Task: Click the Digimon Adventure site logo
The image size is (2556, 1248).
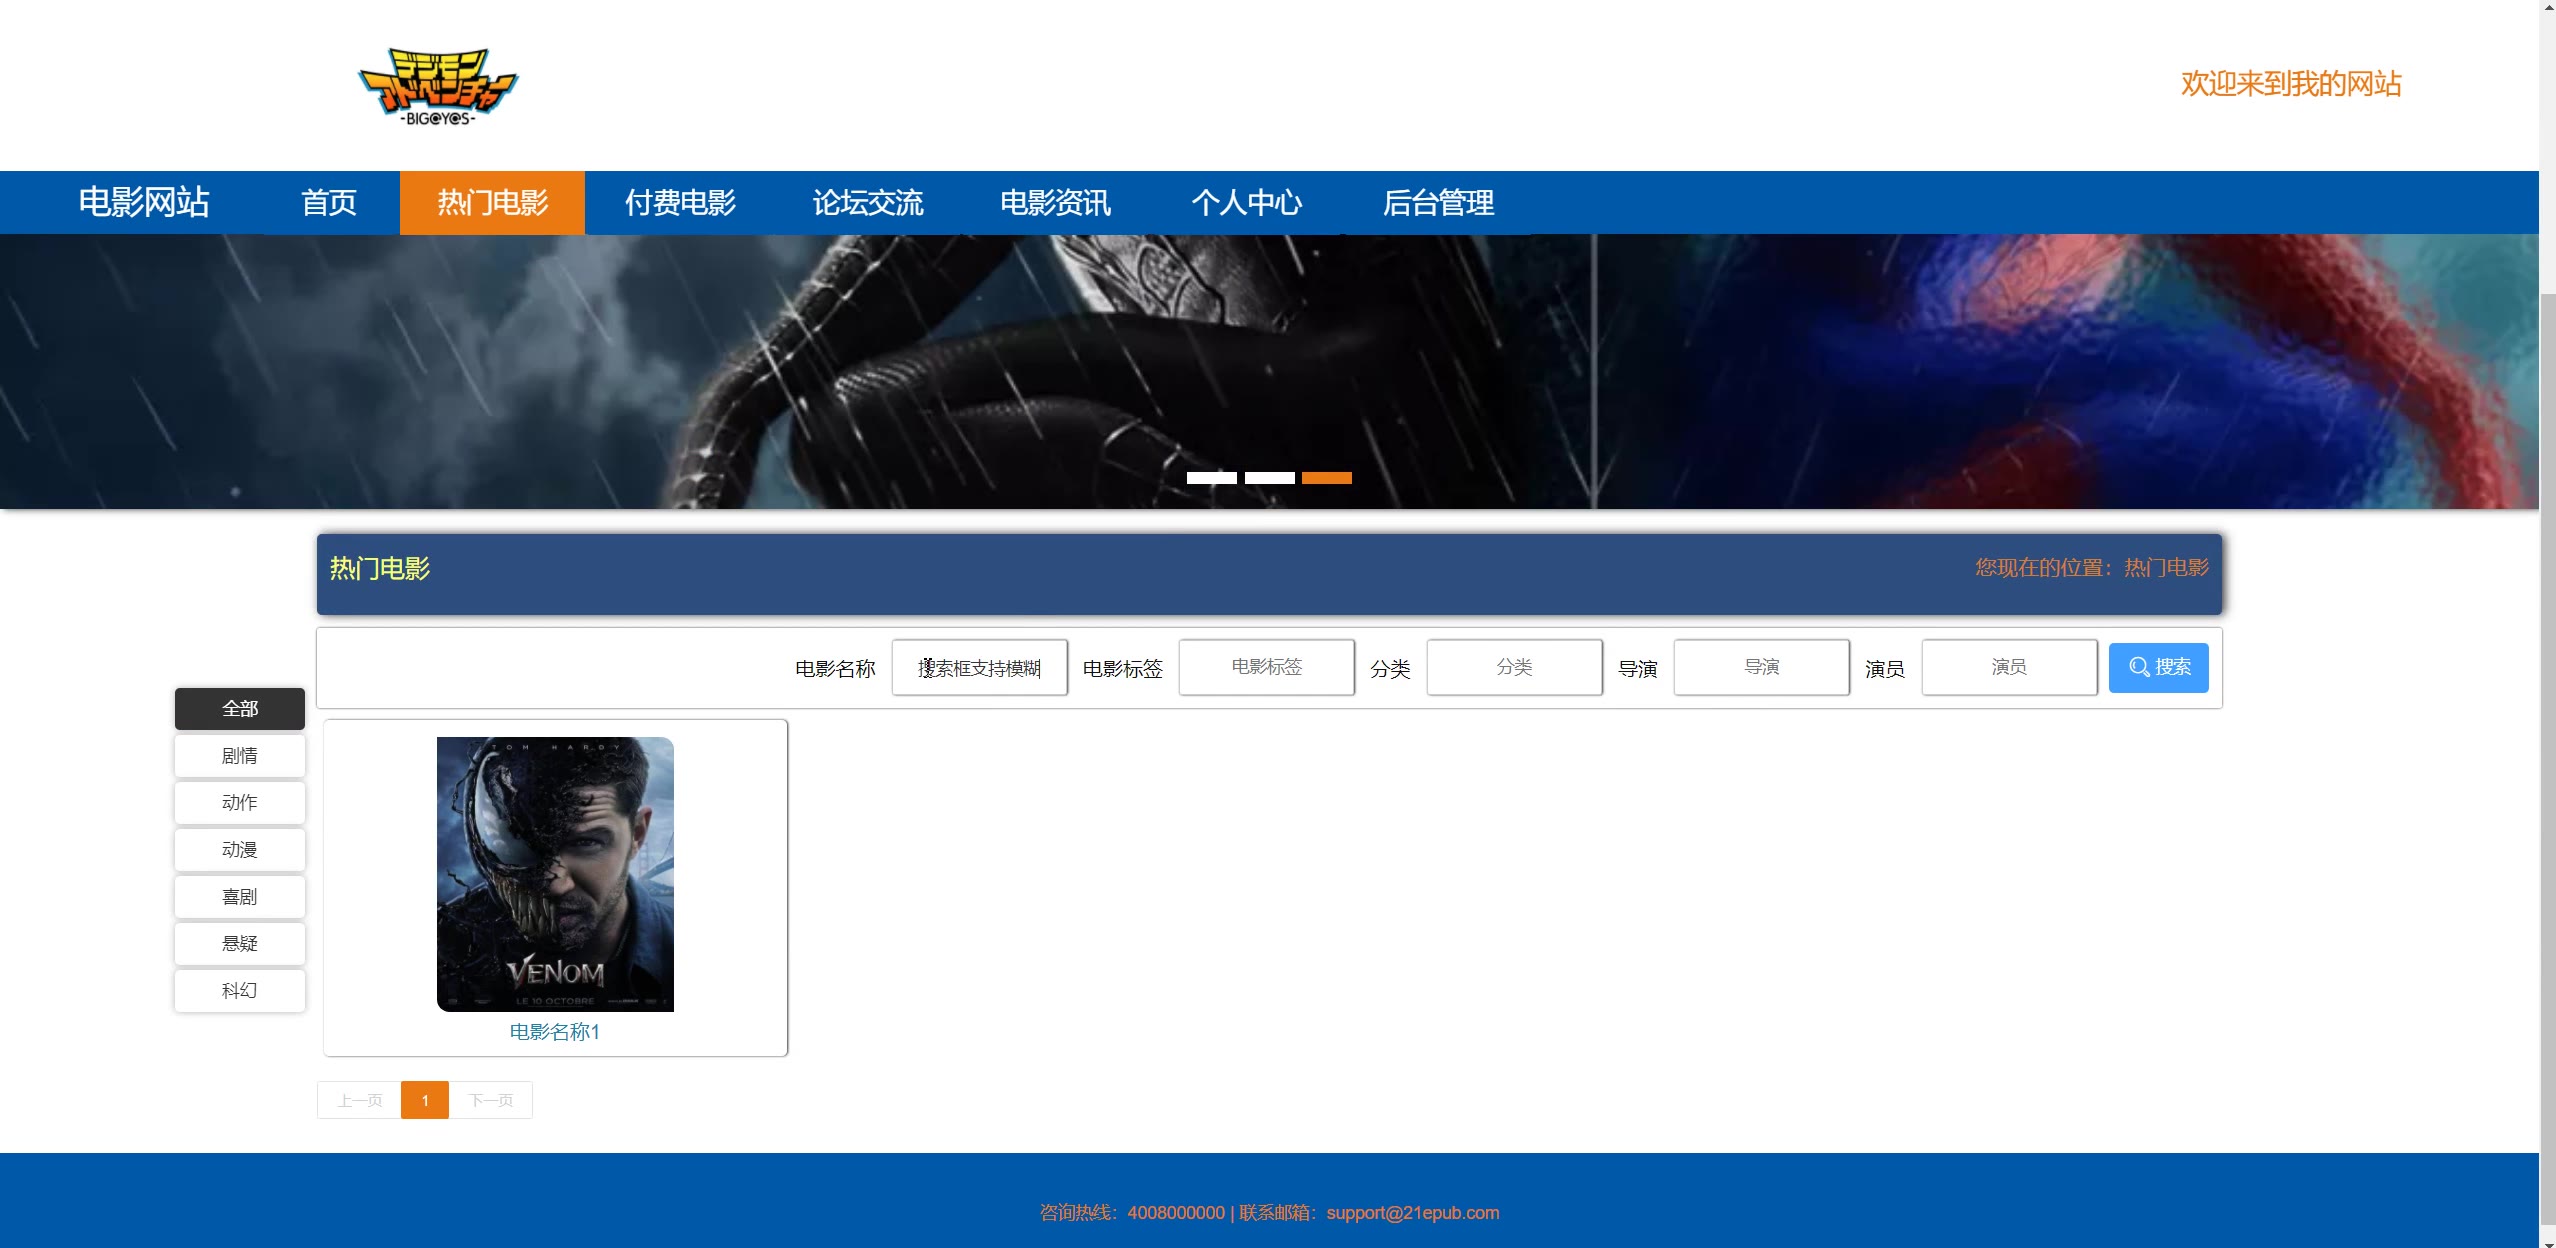Action: pyautogui.click(x=438, y=86)
